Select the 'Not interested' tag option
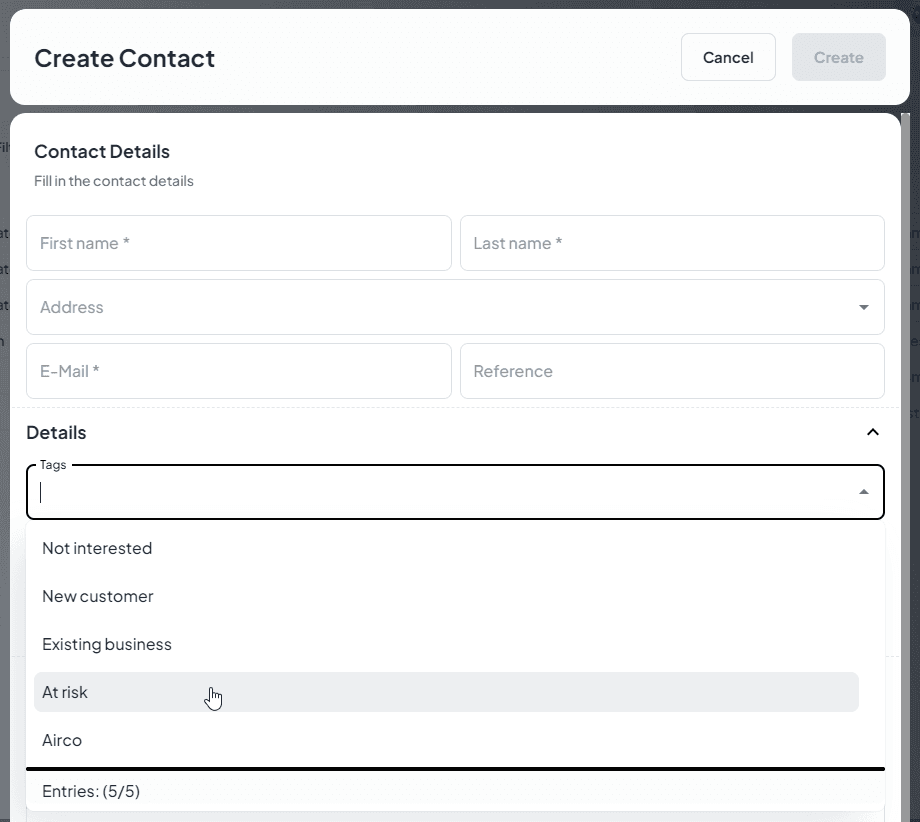Image resolution: width=920 pixels, height=822 pixels. (97, 548)
